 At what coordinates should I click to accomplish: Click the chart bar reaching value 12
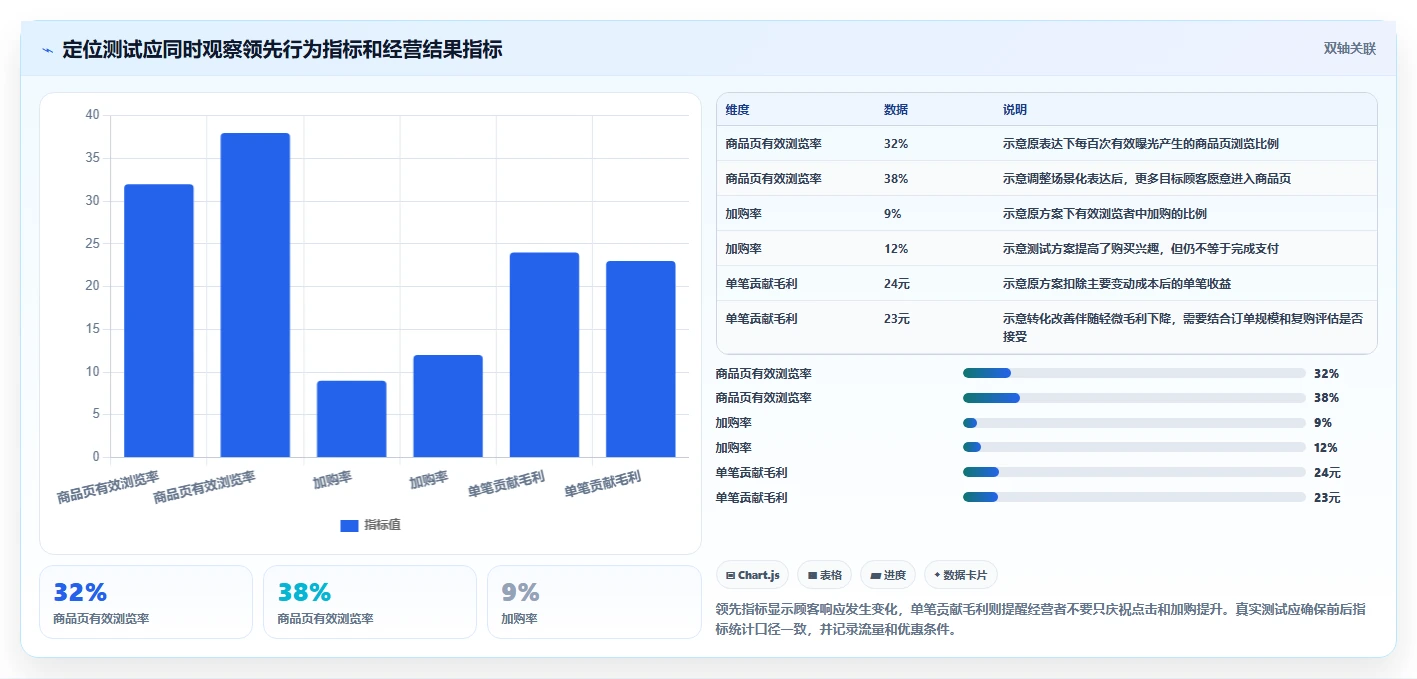coord(448,406)
